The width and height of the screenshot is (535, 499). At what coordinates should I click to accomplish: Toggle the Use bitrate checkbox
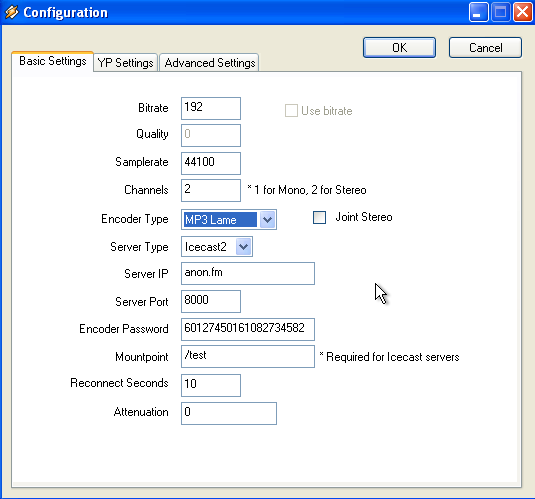pyautogui.click(x=291, y=111)
